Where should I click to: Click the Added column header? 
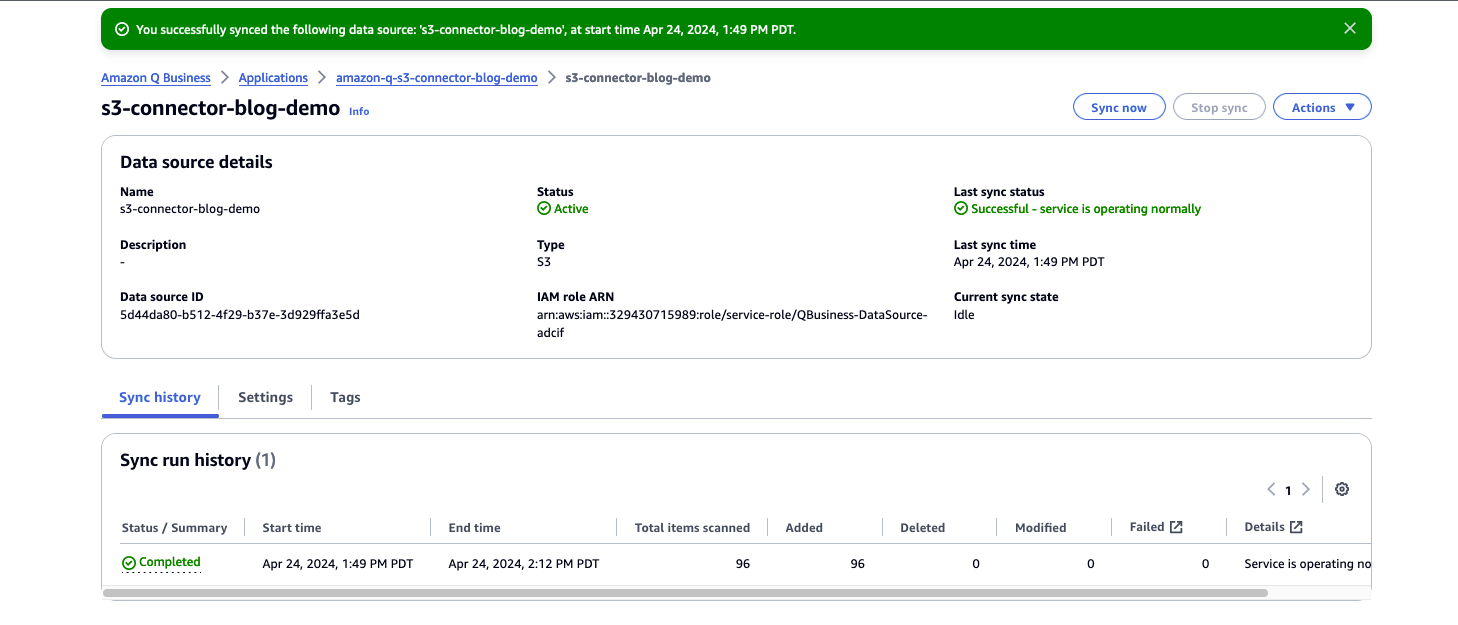click(x=804, y=527)
